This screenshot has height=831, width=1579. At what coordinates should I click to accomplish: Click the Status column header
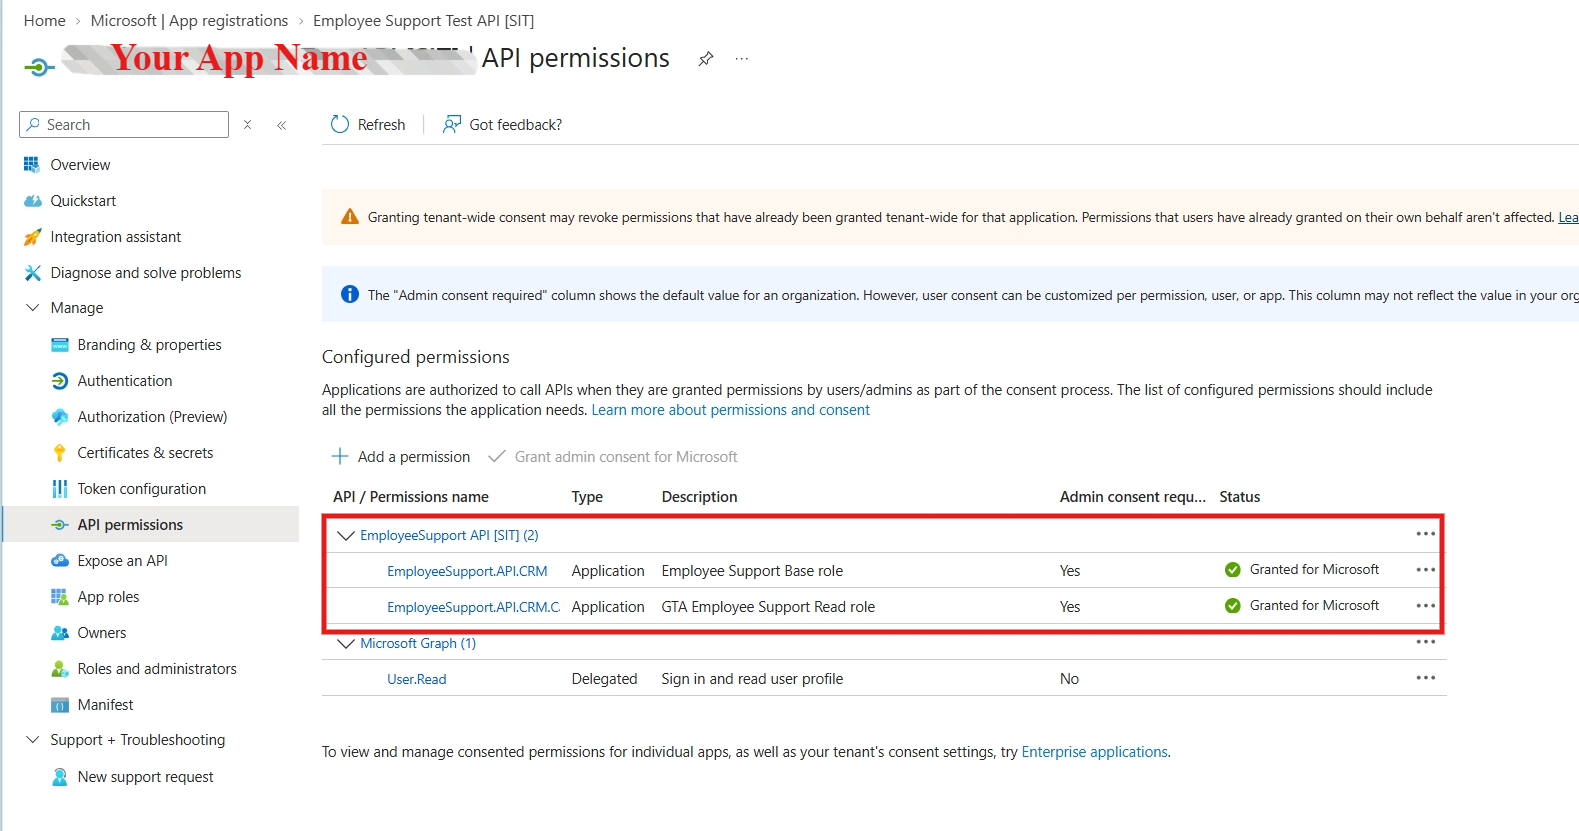click(1240, 497)
